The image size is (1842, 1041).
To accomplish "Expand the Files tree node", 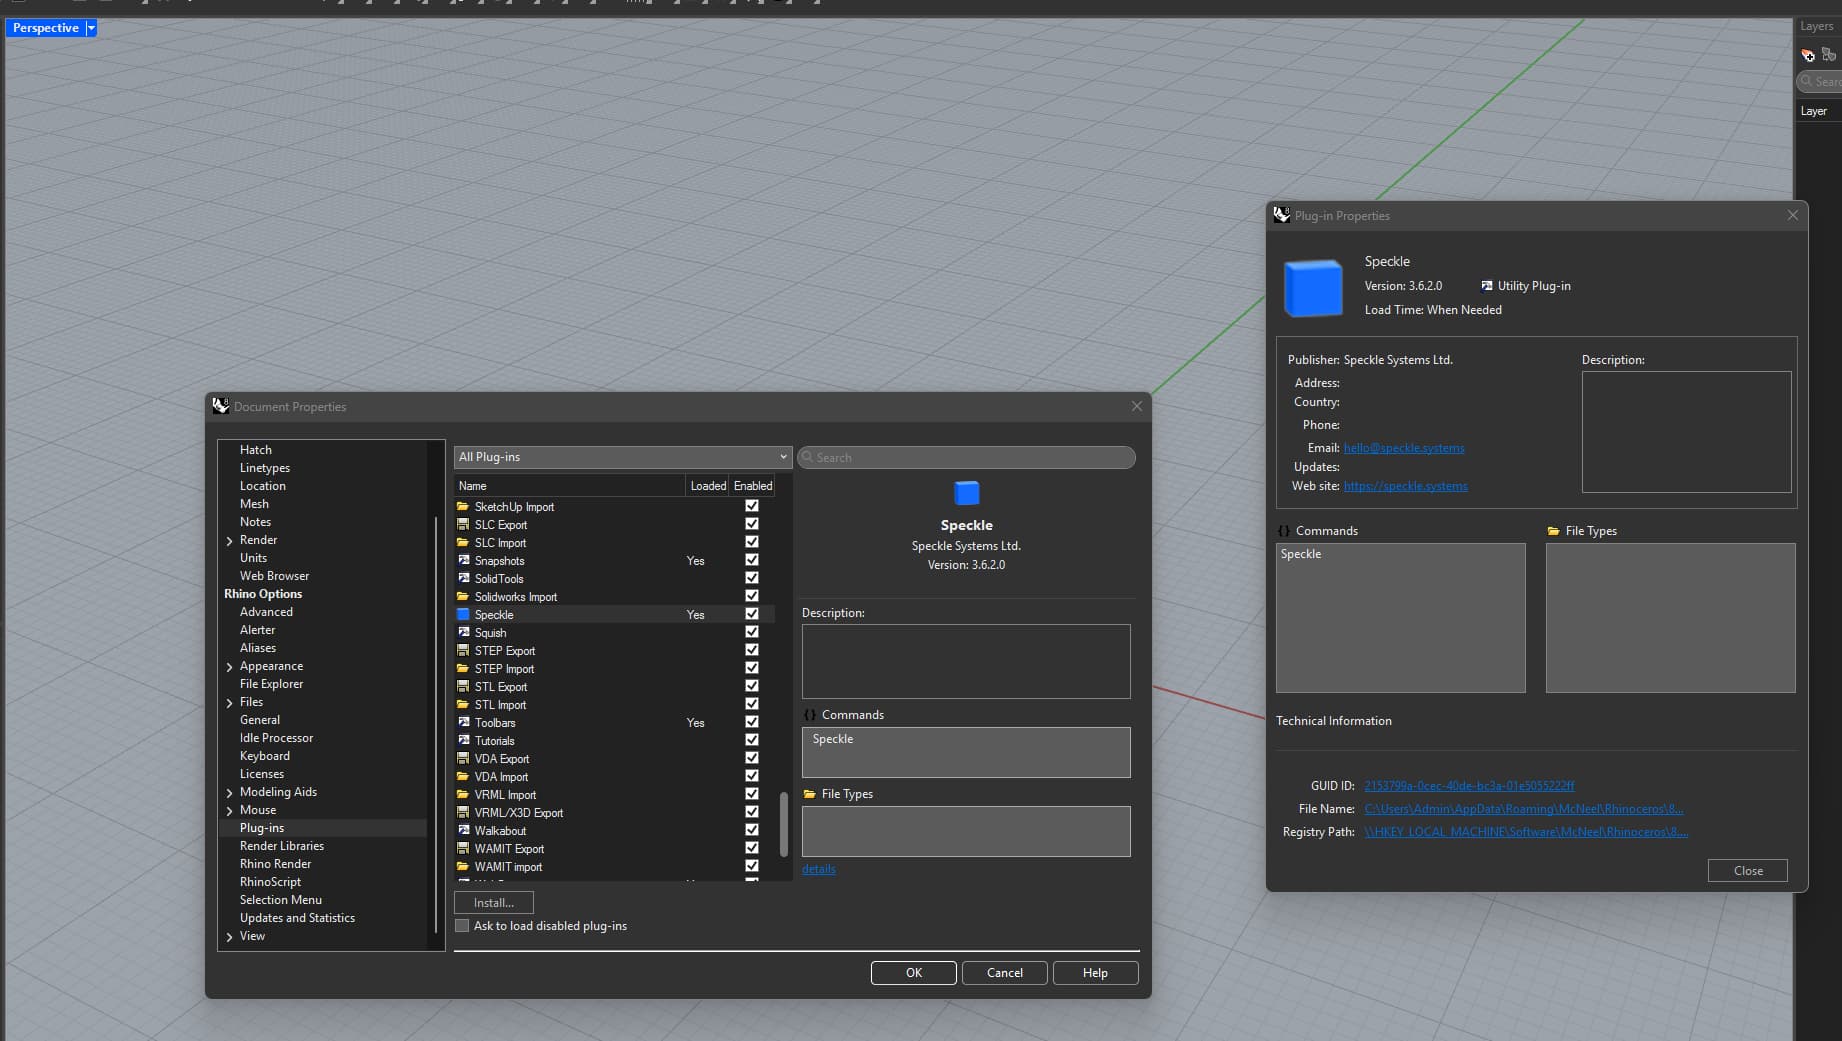I will coord(230,703).
